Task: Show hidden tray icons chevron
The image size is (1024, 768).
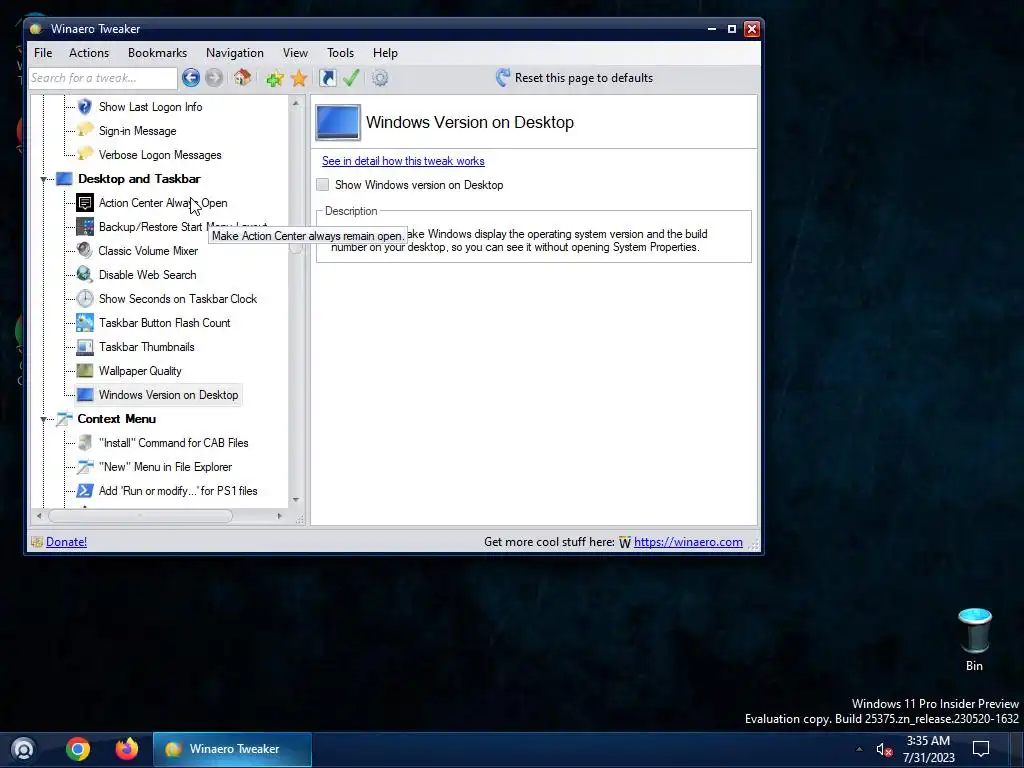Action: click(859, 749)
